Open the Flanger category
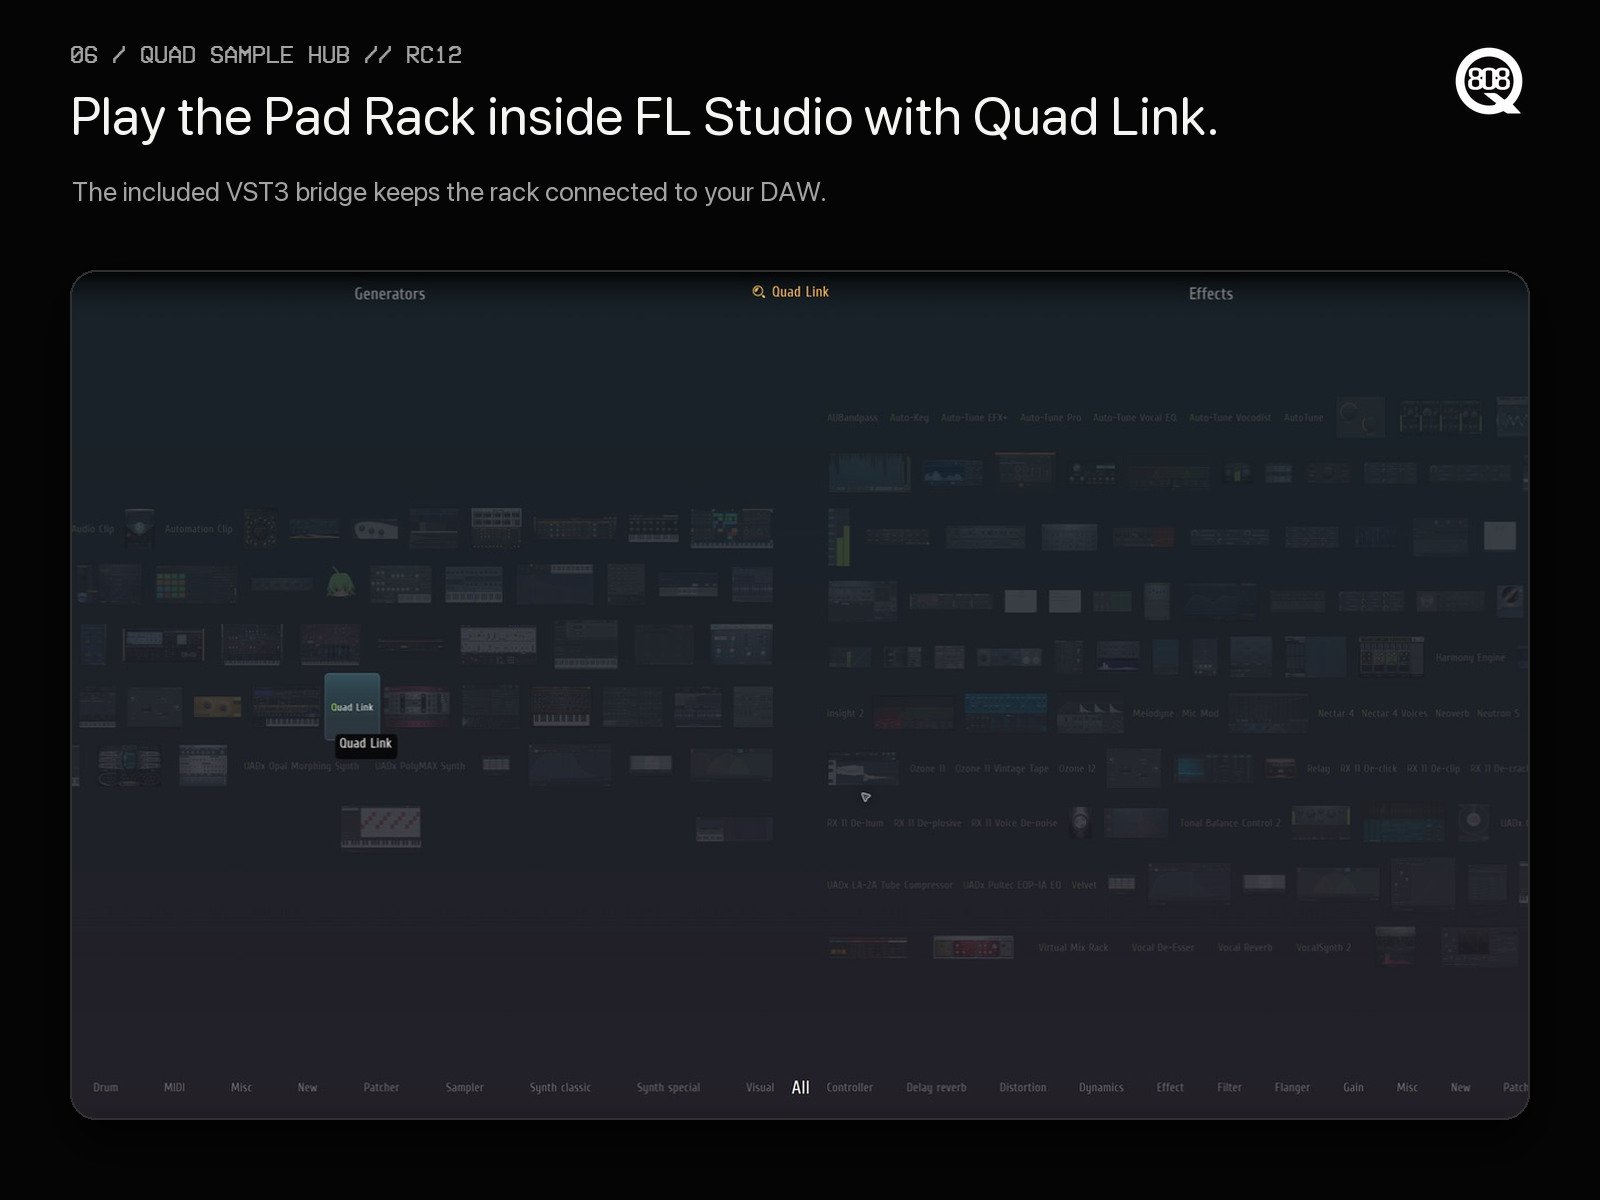Screen dimensions: 1600x1200 tap(1292, 1088)
